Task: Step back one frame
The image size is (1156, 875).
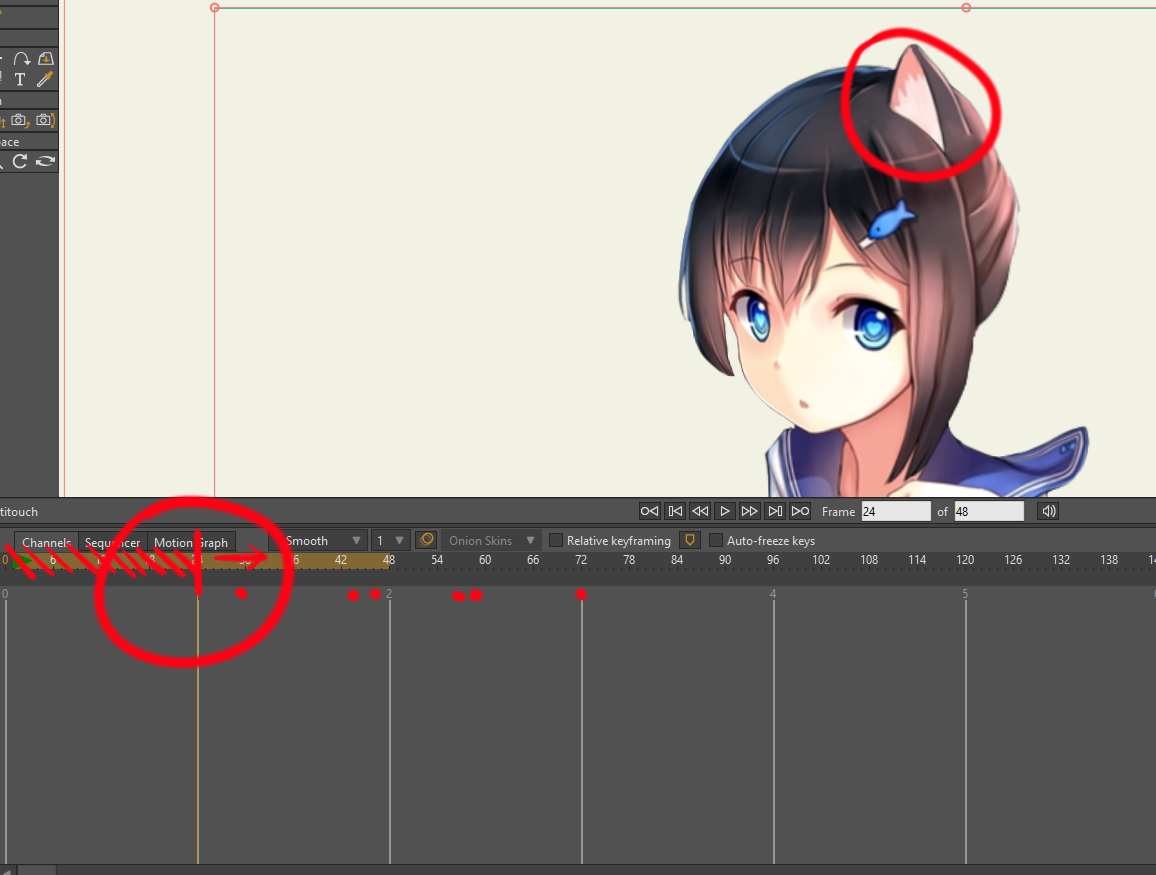Action: [x=700, y=511]
